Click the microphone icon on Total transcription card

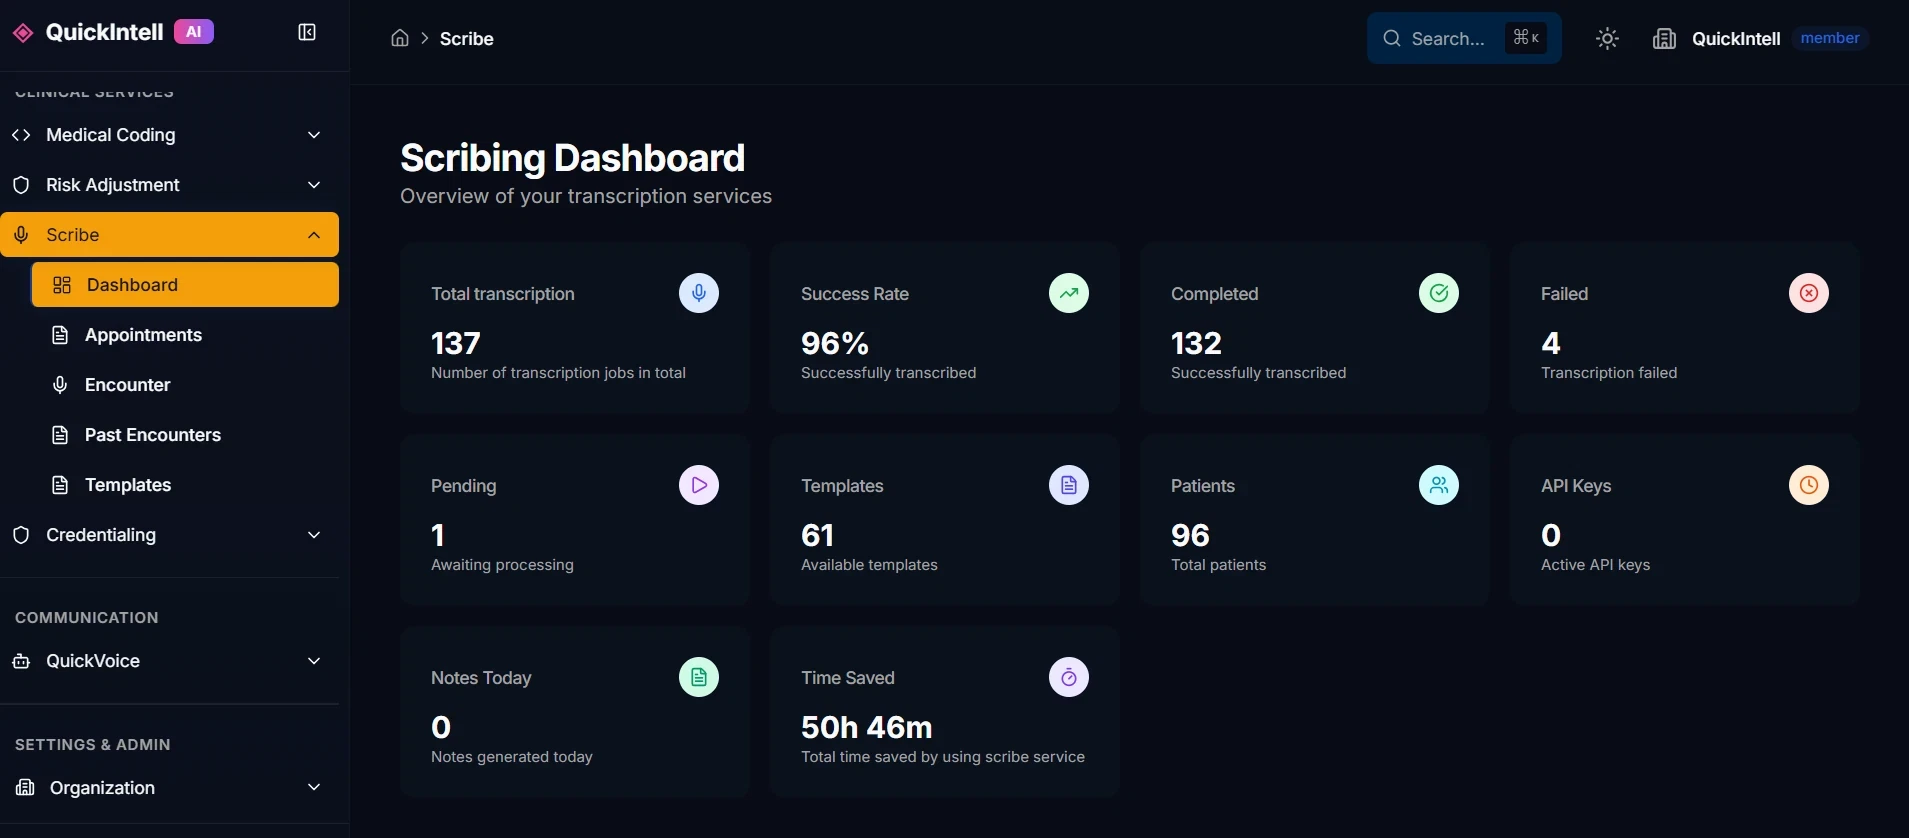coord(699,293)
